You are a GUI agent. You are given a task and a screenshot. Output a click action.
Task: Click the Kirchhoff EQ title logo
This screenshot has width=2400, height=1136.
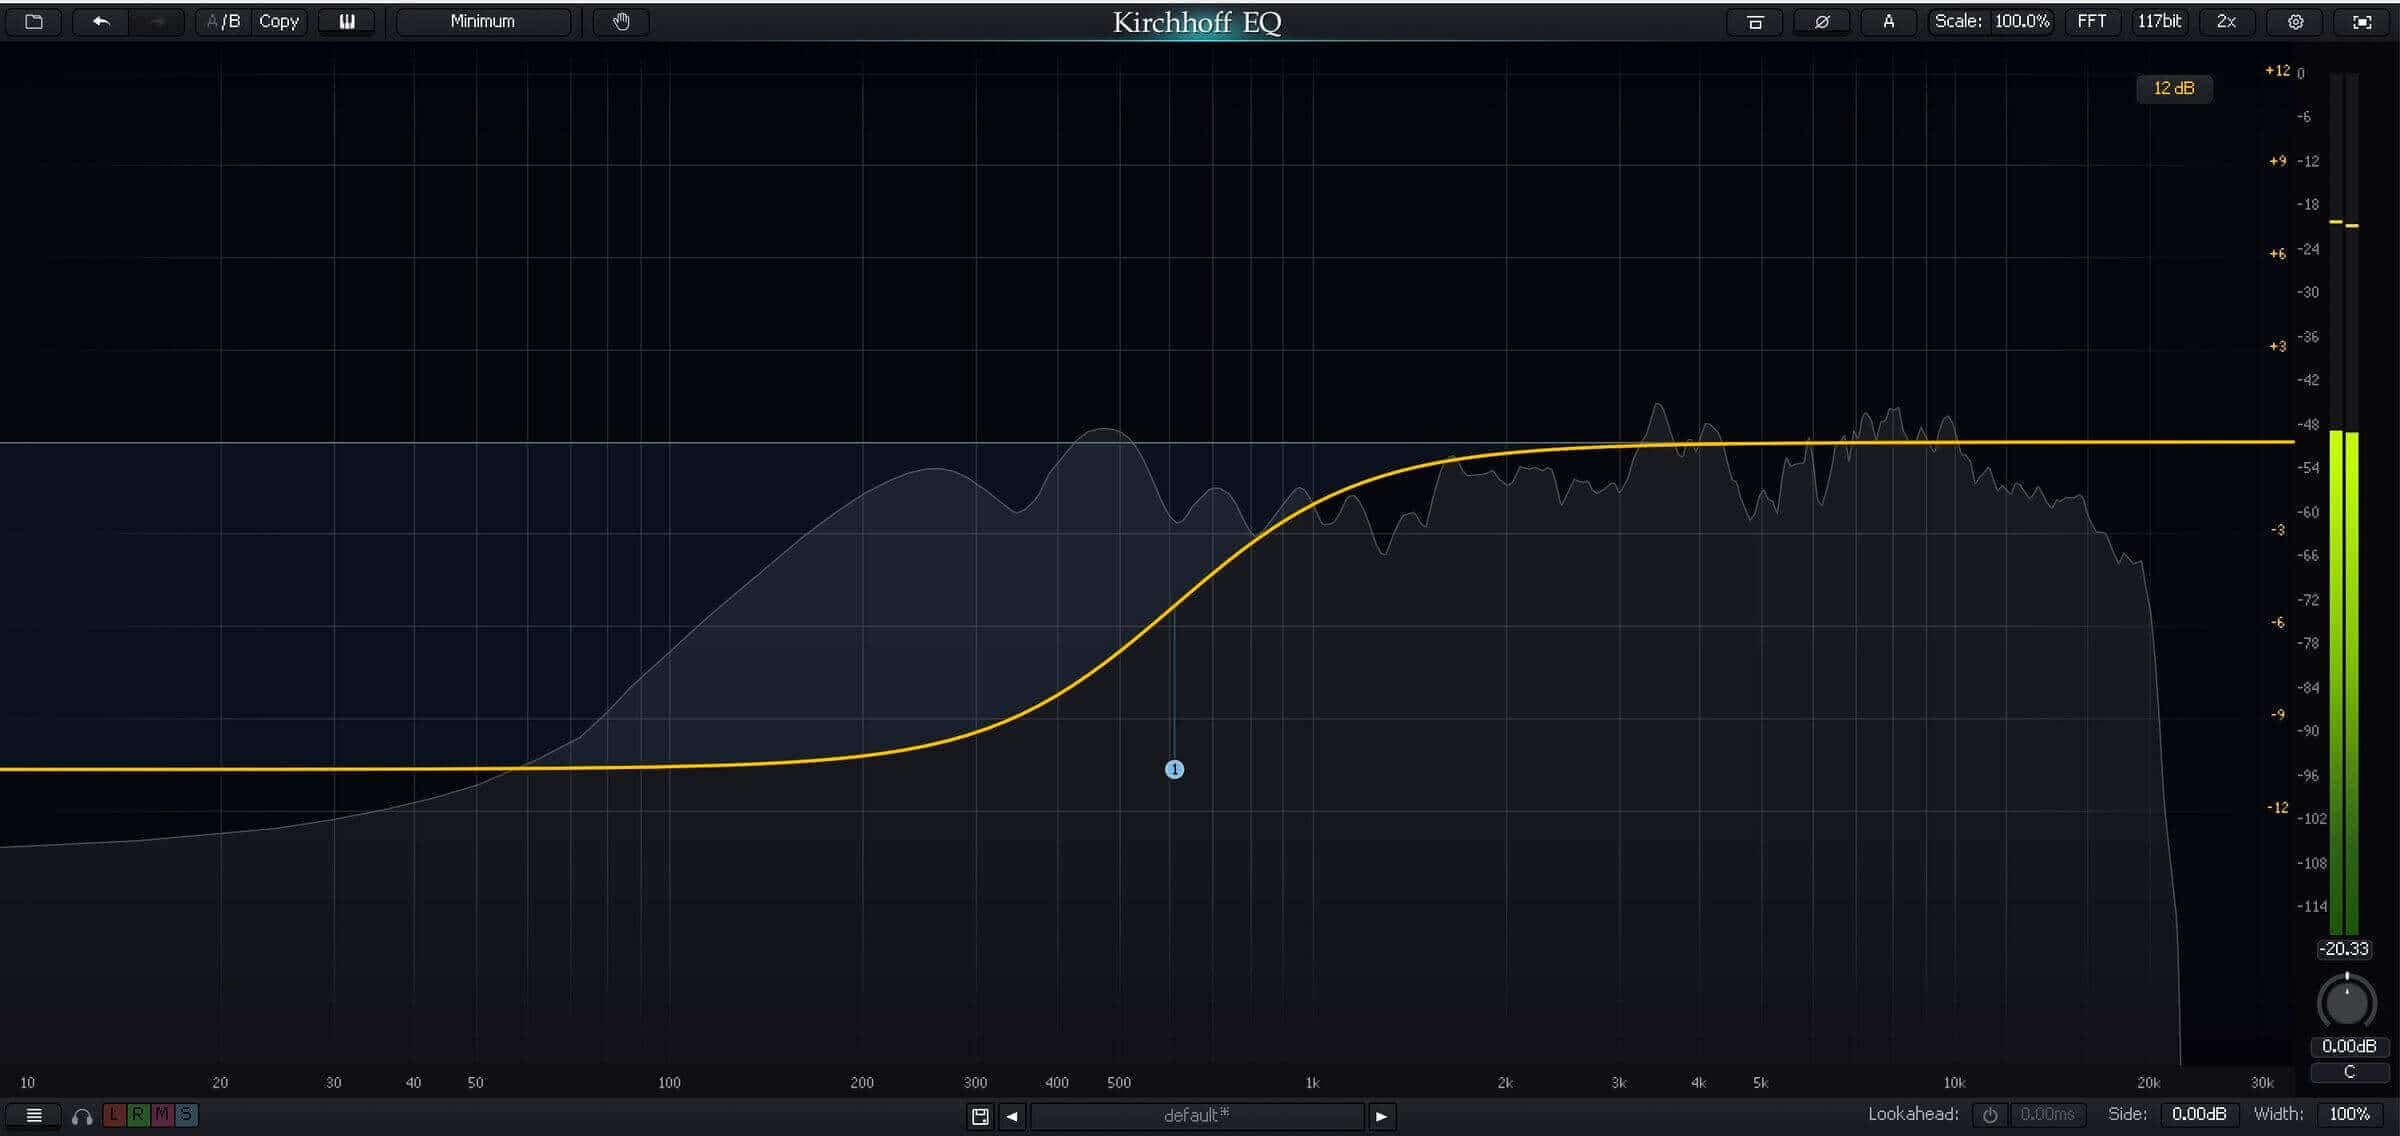(x=1197, y=22)
